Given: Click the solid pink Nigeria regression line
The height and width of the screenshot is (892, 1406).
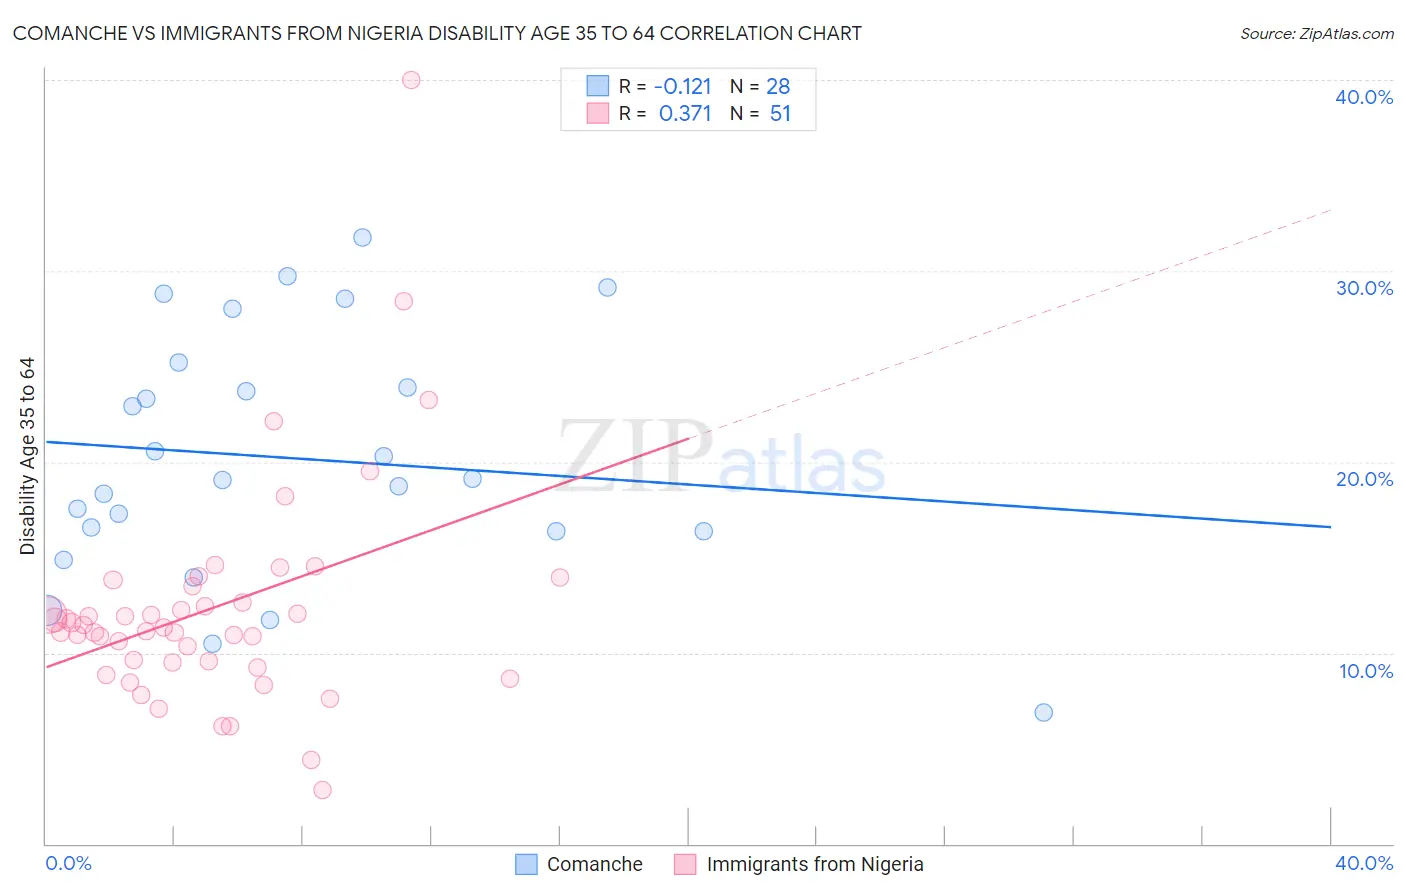Looking at the screenshot, I should [367, 552].
